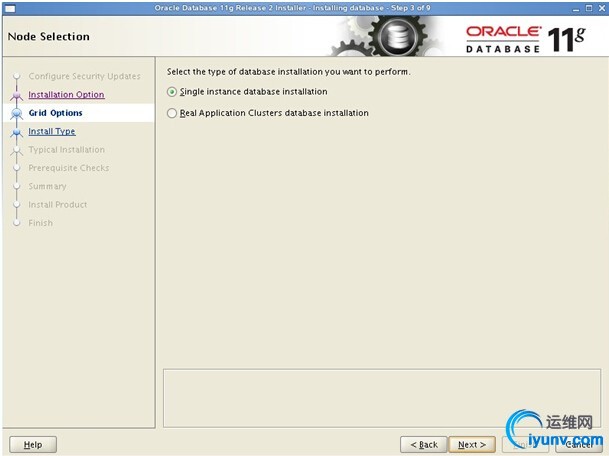Select the Grid Options step
This screenshot has width=609, height=456.
pyautogui.click(x=56, y=113)
